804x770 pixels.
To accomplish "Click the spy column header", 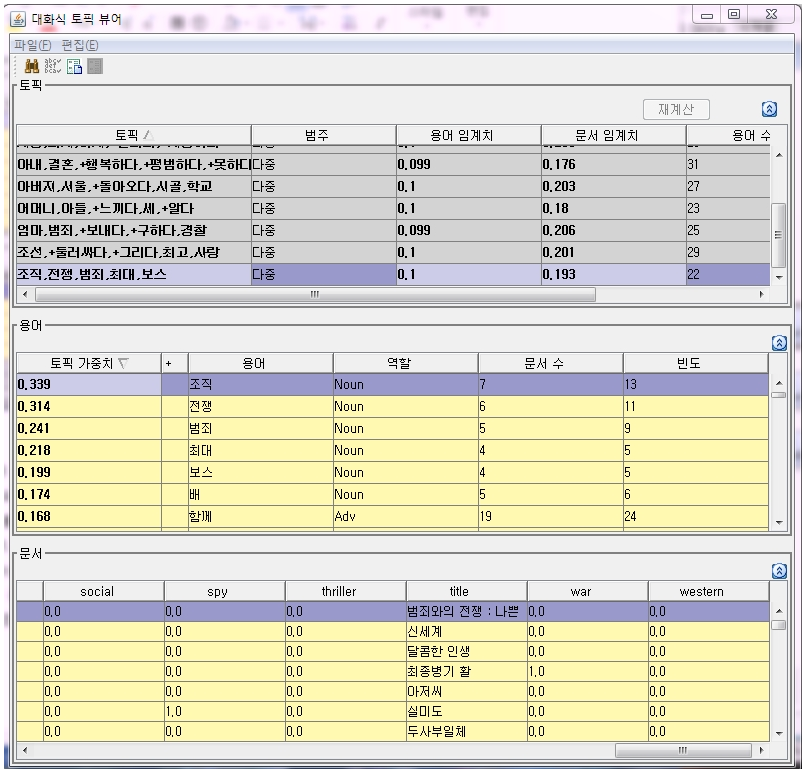I will tap(225, 591).
